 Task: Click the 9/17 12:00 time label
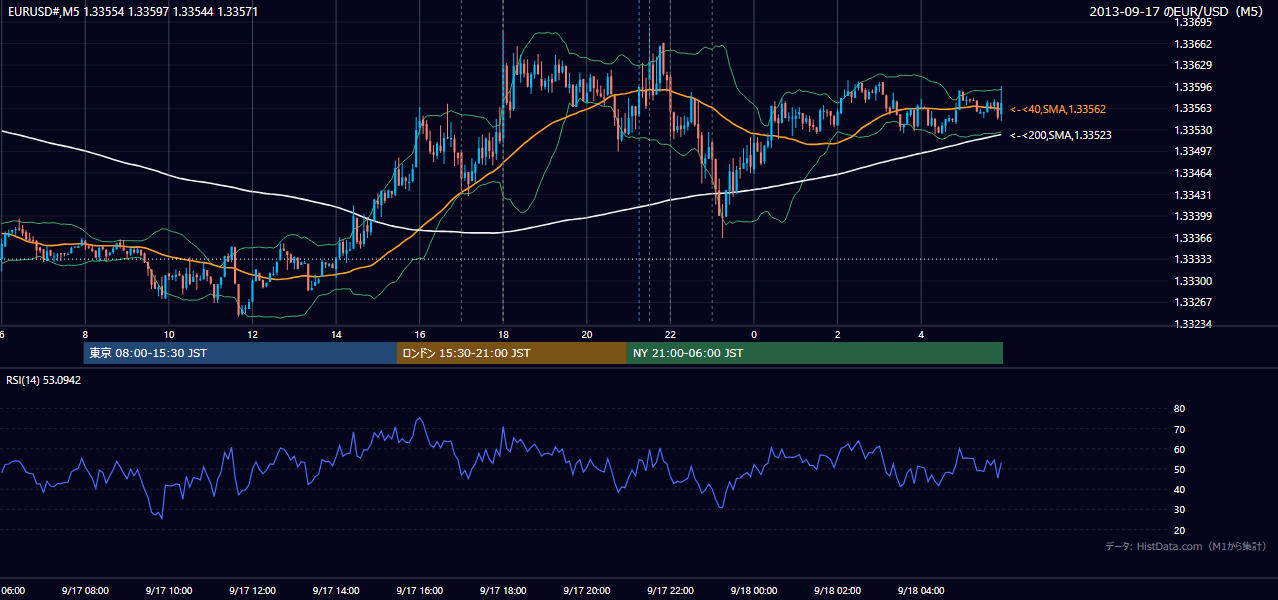point(252,591)
